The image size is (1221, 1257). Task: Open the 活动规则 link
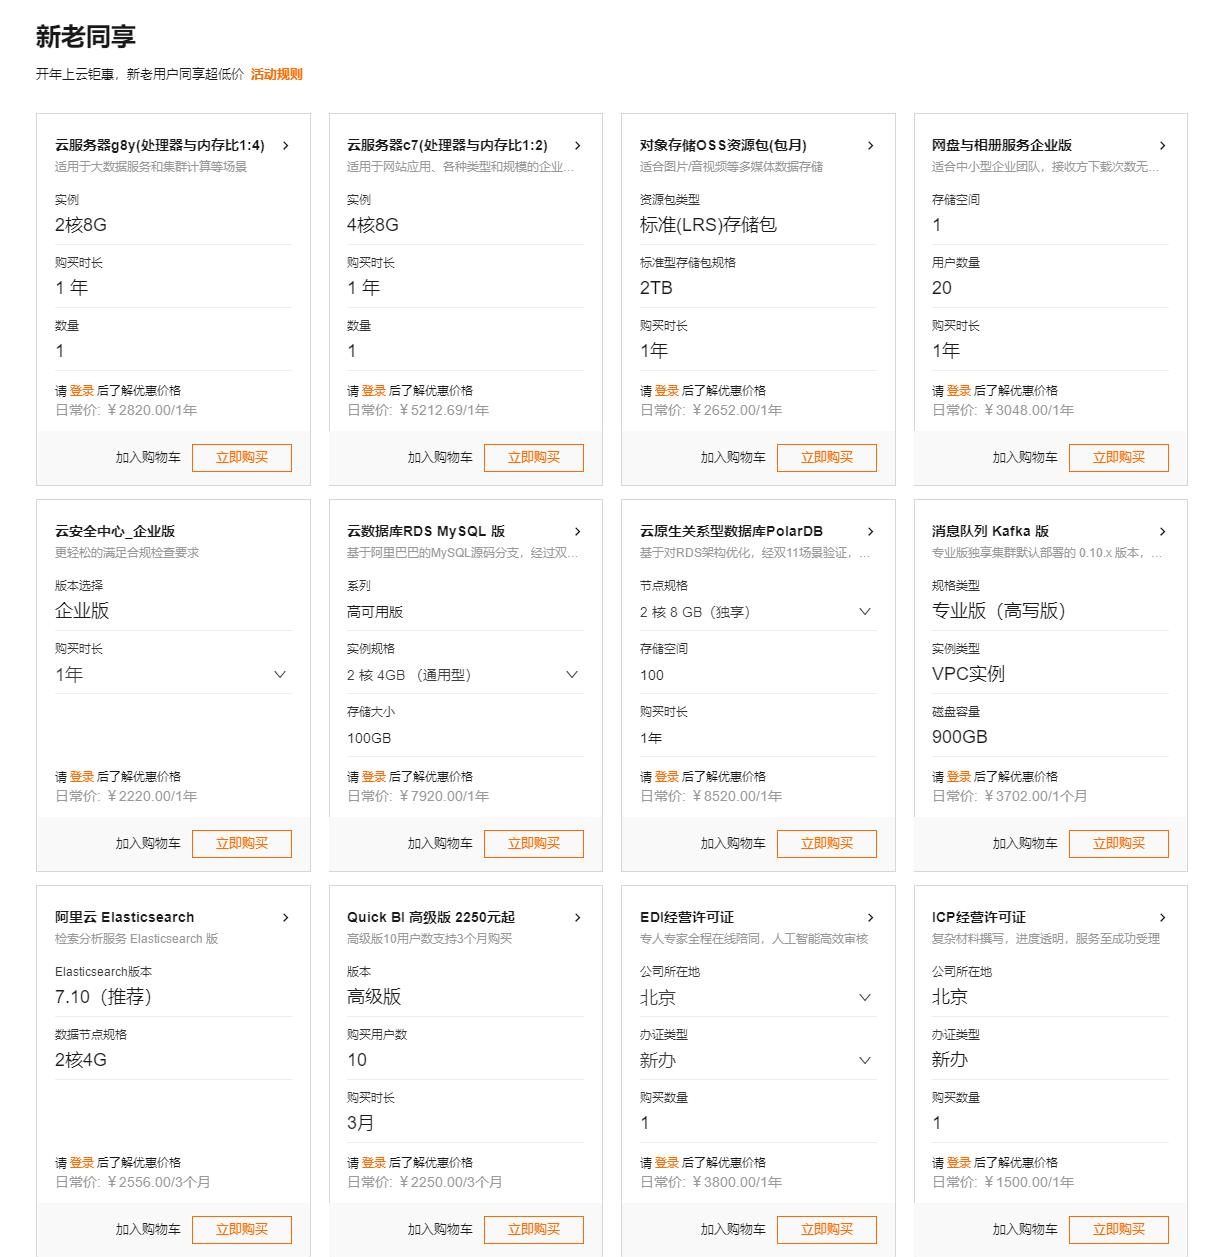point(276,74)
